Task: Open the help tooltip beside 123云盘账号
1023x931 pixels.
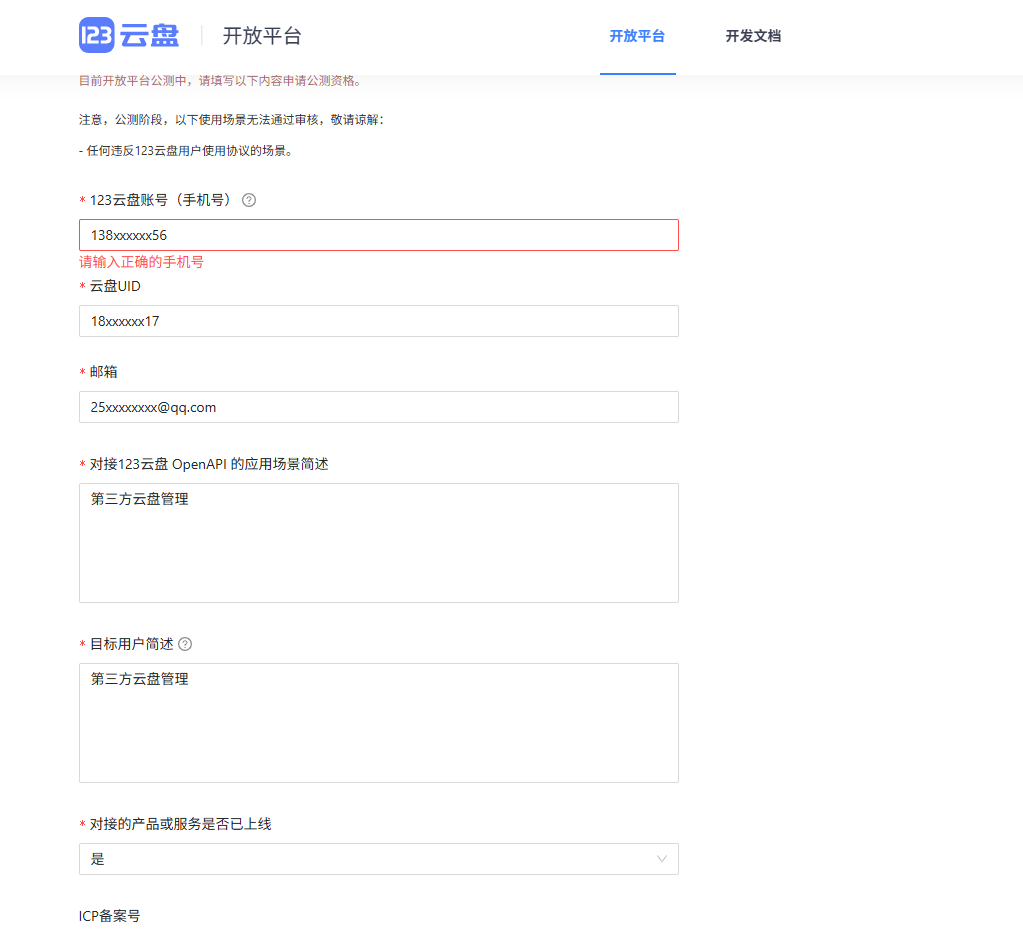Action: (x=247, y=200)
